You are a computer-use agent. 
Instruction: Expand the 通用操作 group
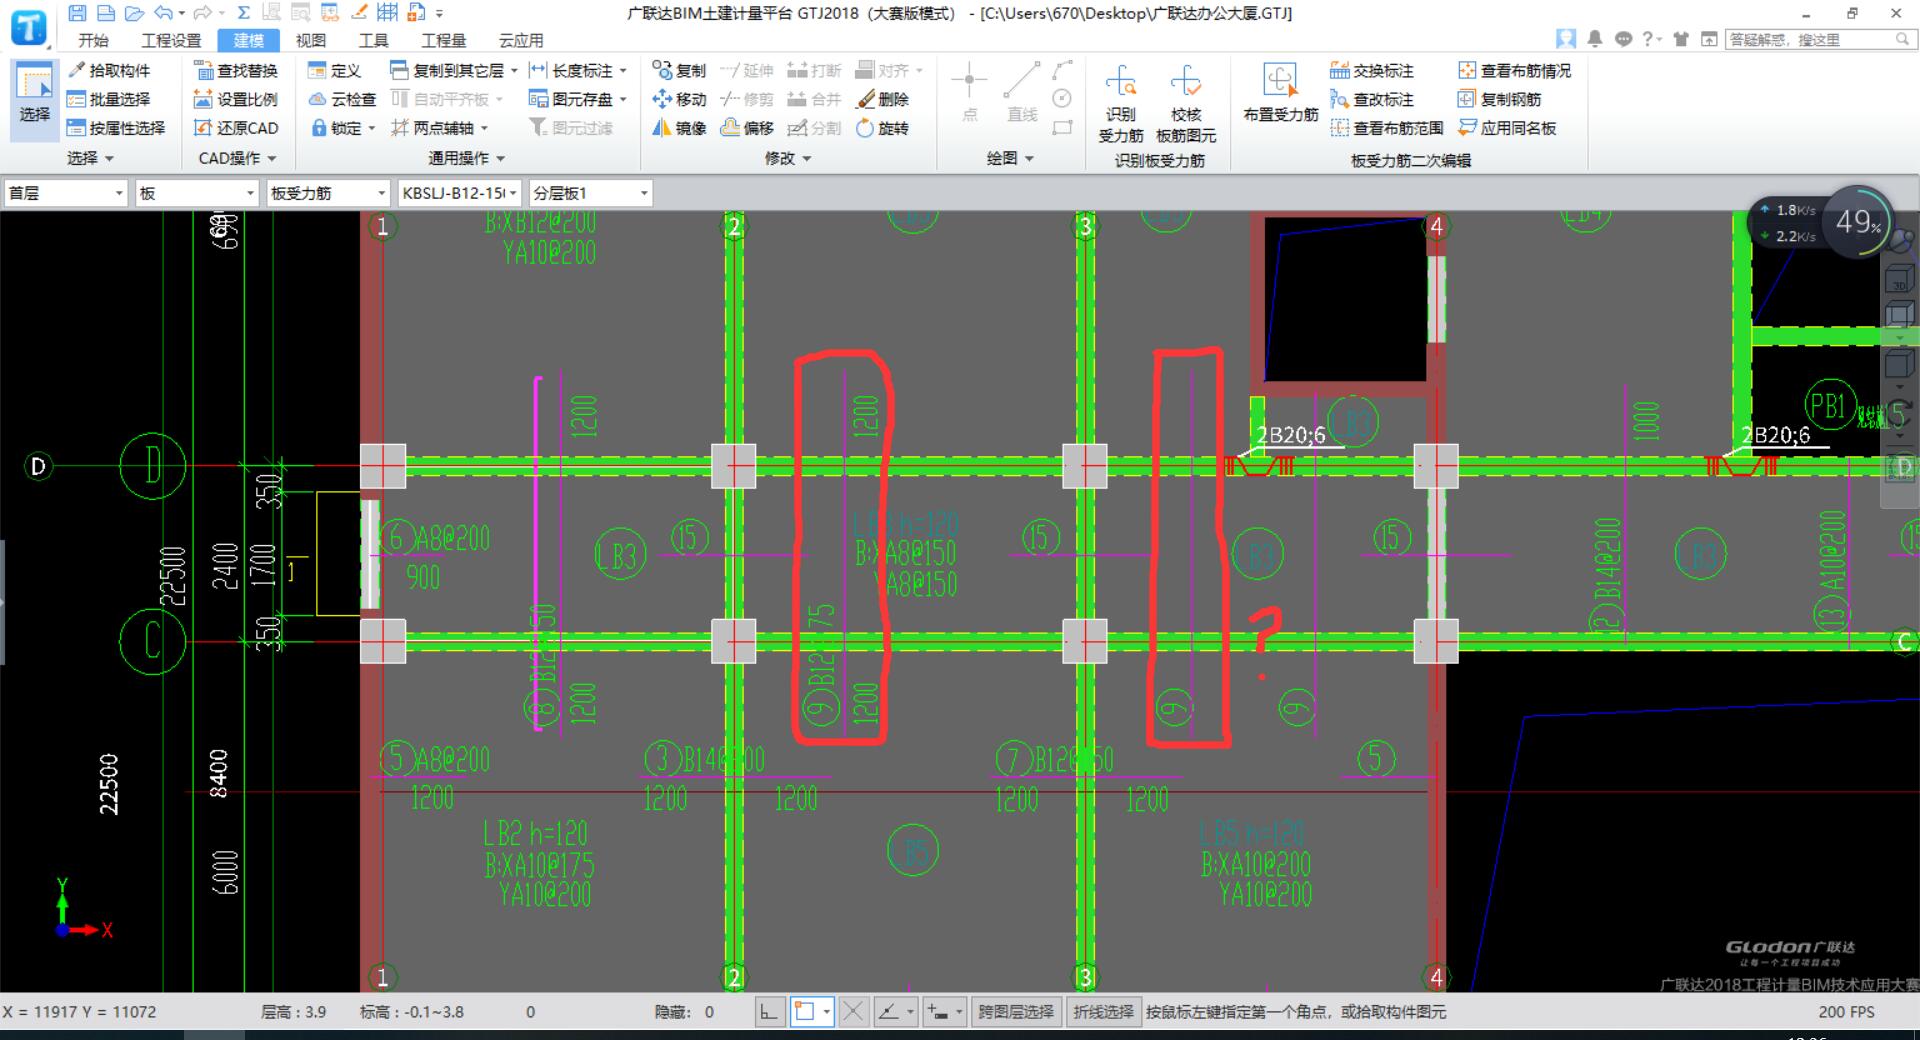[x=467, y=158]
